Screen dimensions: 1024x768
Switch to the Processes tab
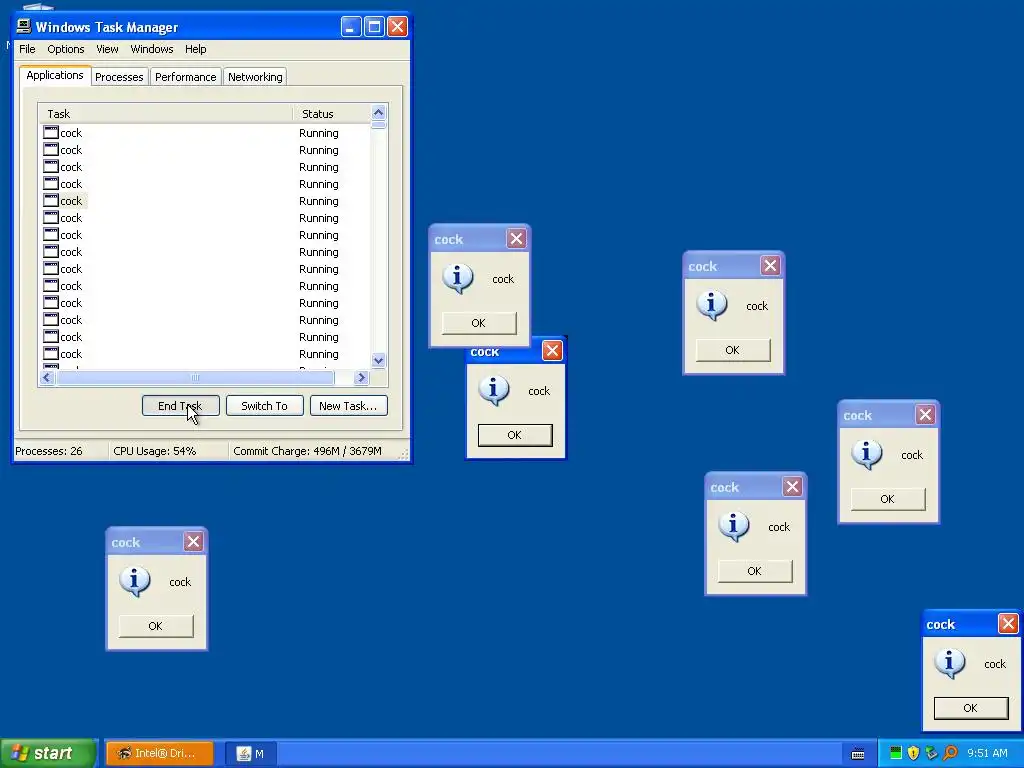(119, 77)
